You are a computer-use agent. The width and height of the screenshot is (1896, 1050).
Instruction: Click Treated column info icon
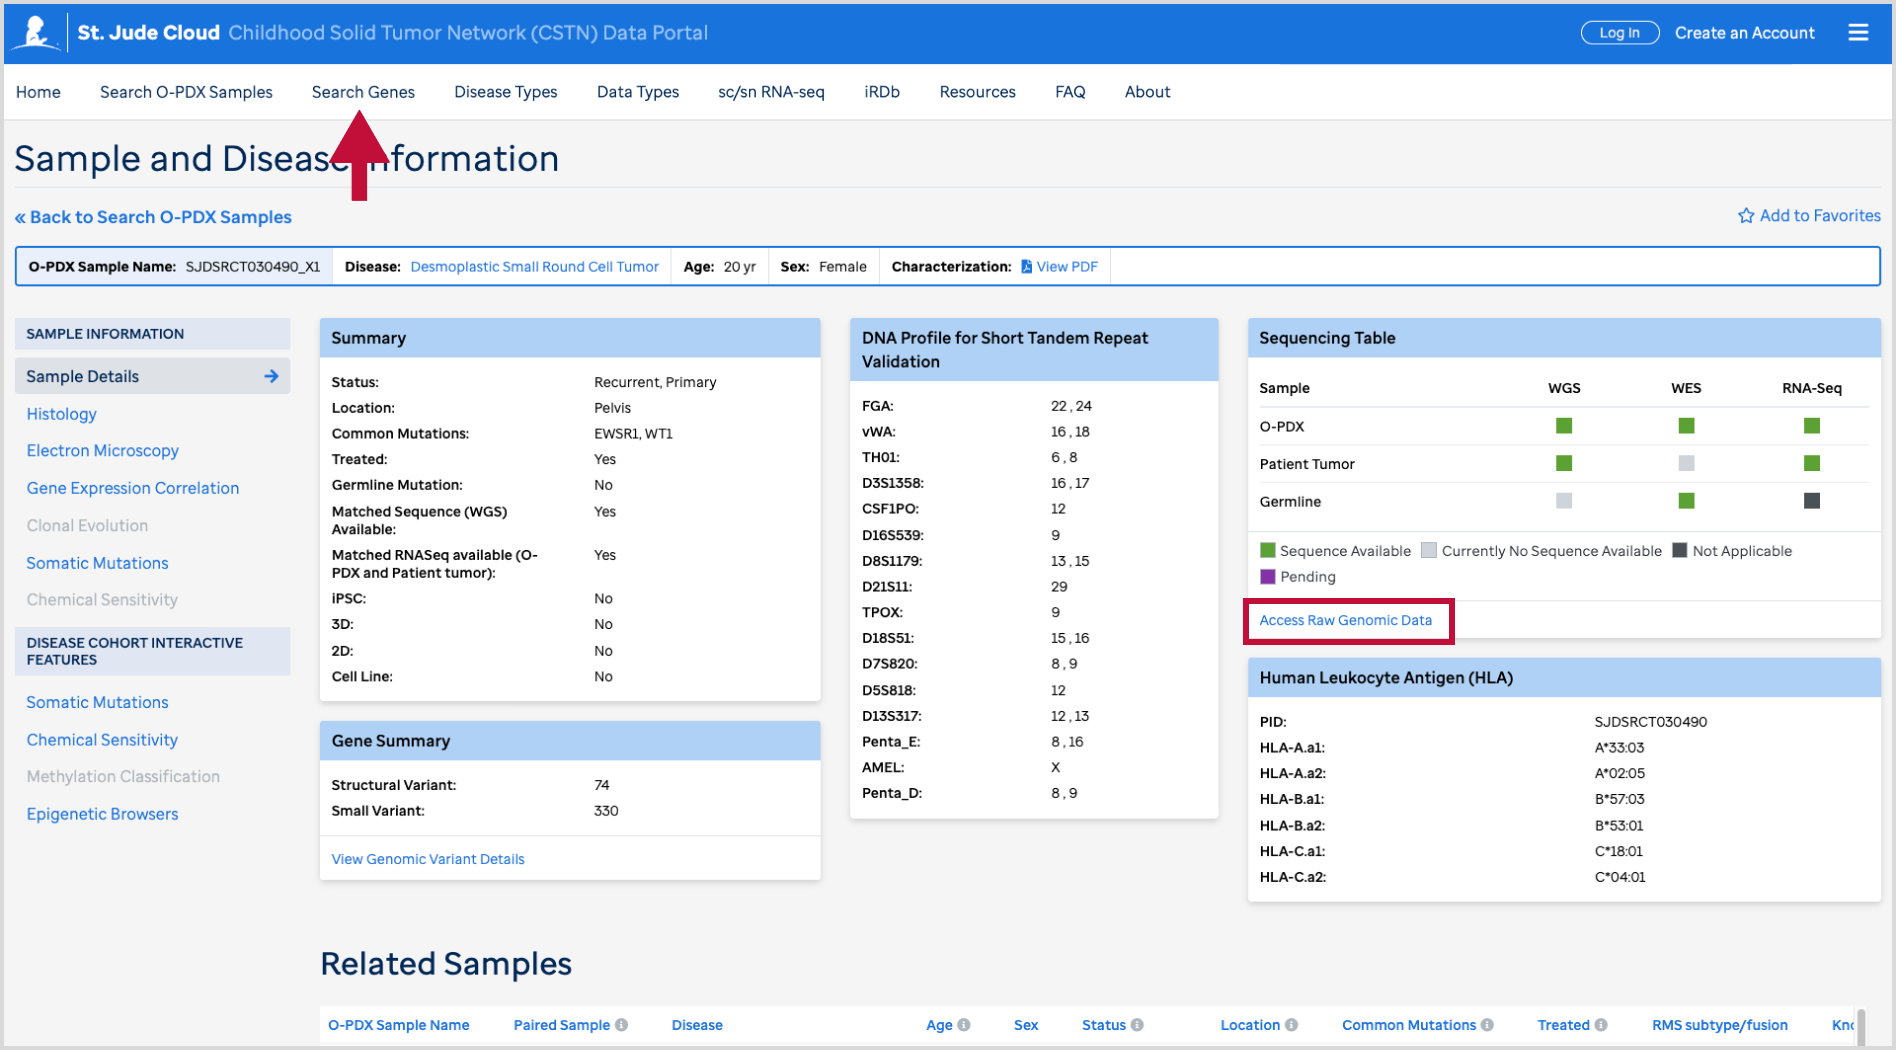[1601, 1025]
